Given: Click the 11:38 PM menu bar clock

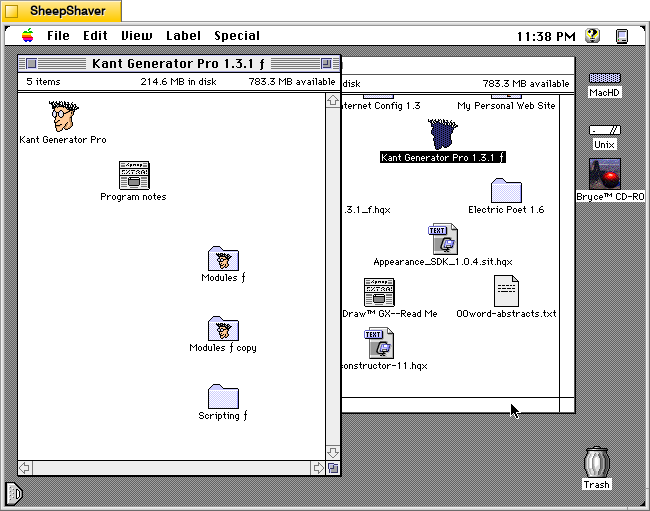Looking at the screenshot, I should [546, 36].
